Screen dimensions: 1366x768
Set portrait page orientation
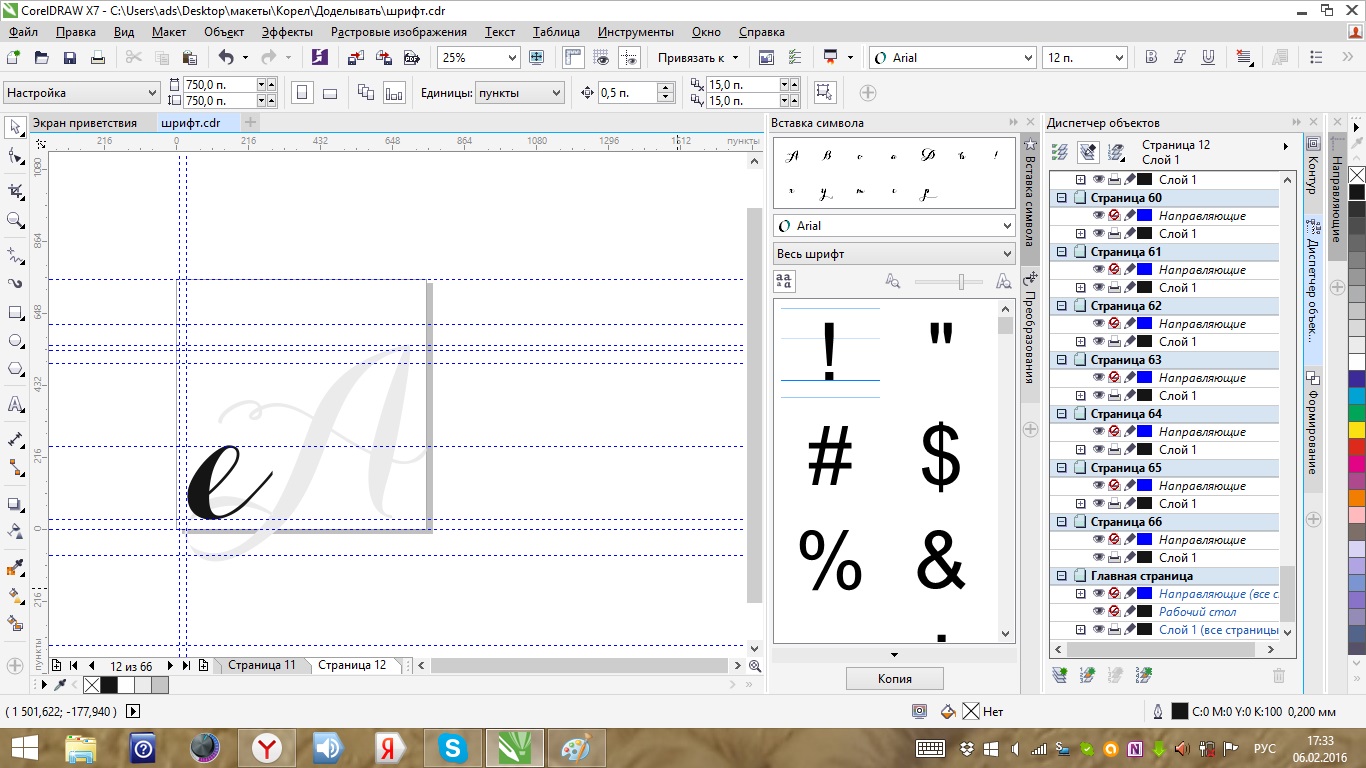click(x=302, y=93)
